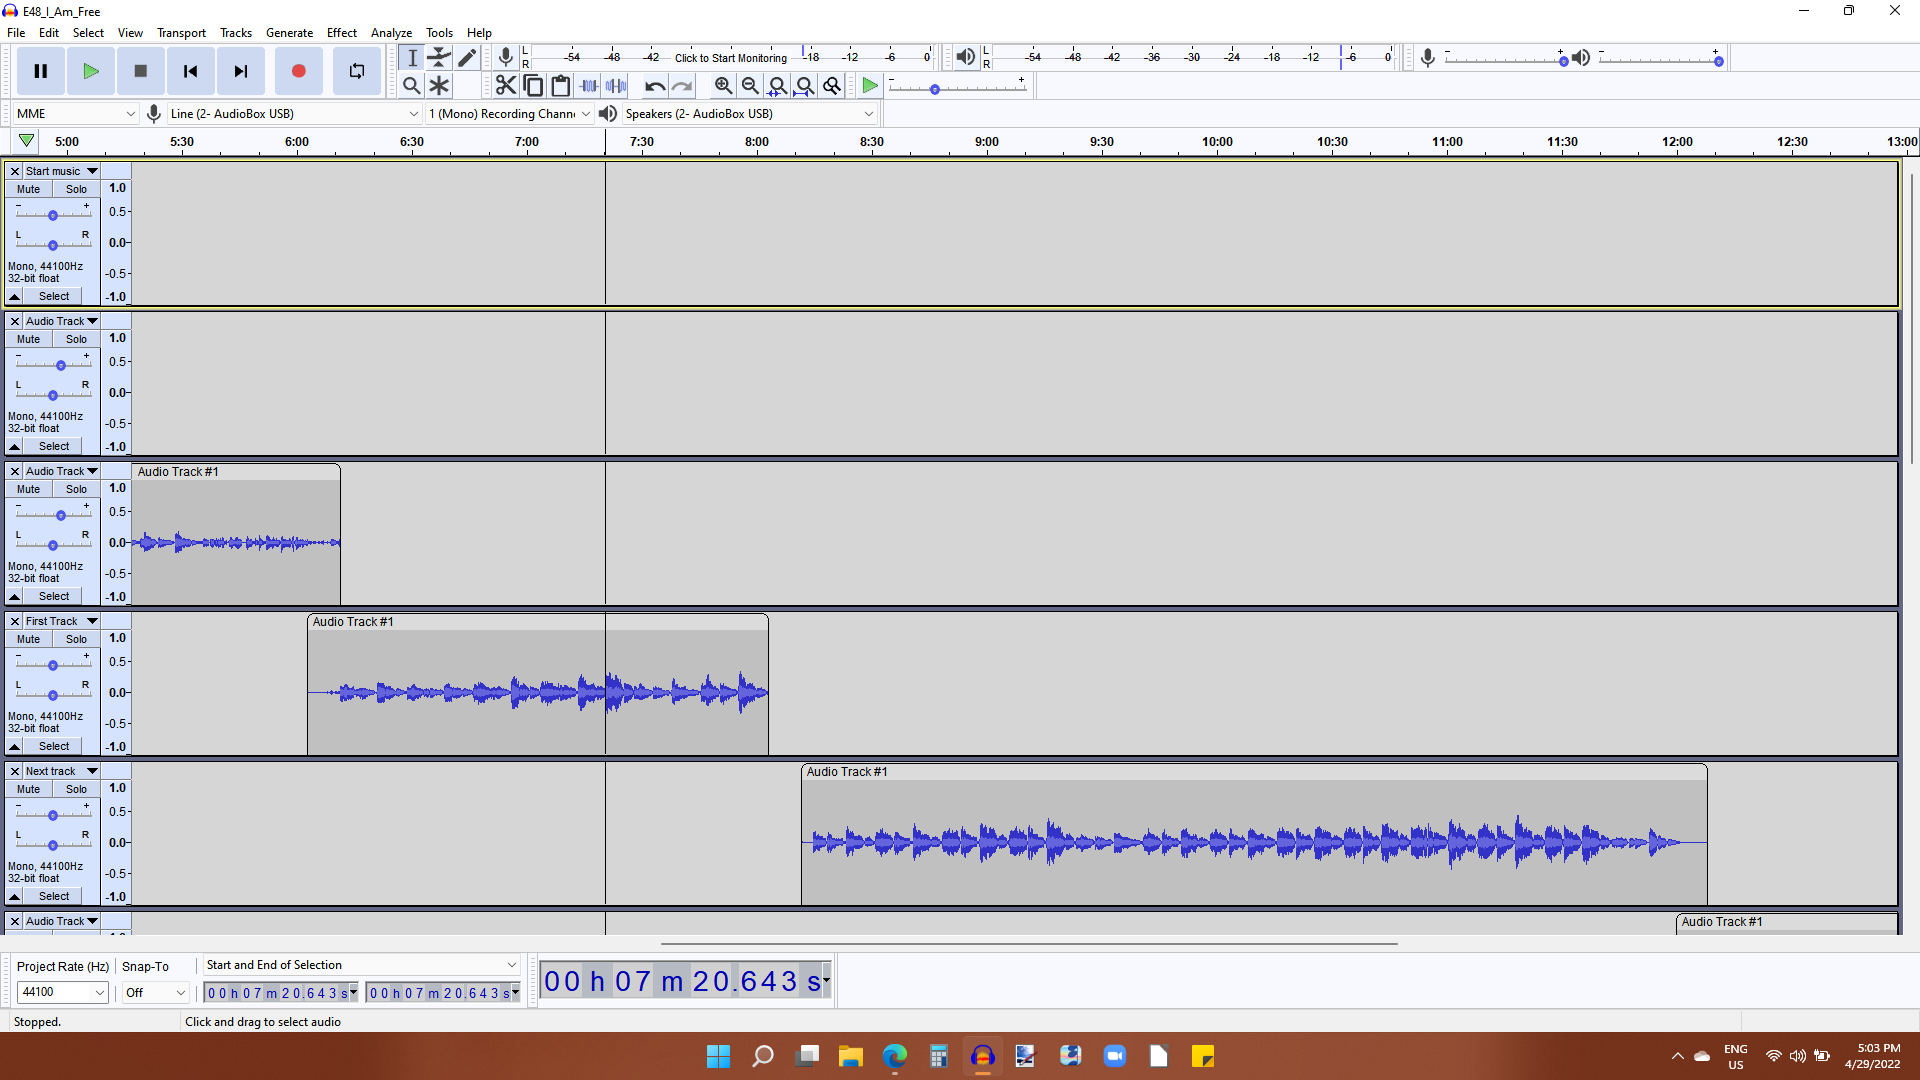
Task: Click the Trim audio icon
Action: coord(589,86)
